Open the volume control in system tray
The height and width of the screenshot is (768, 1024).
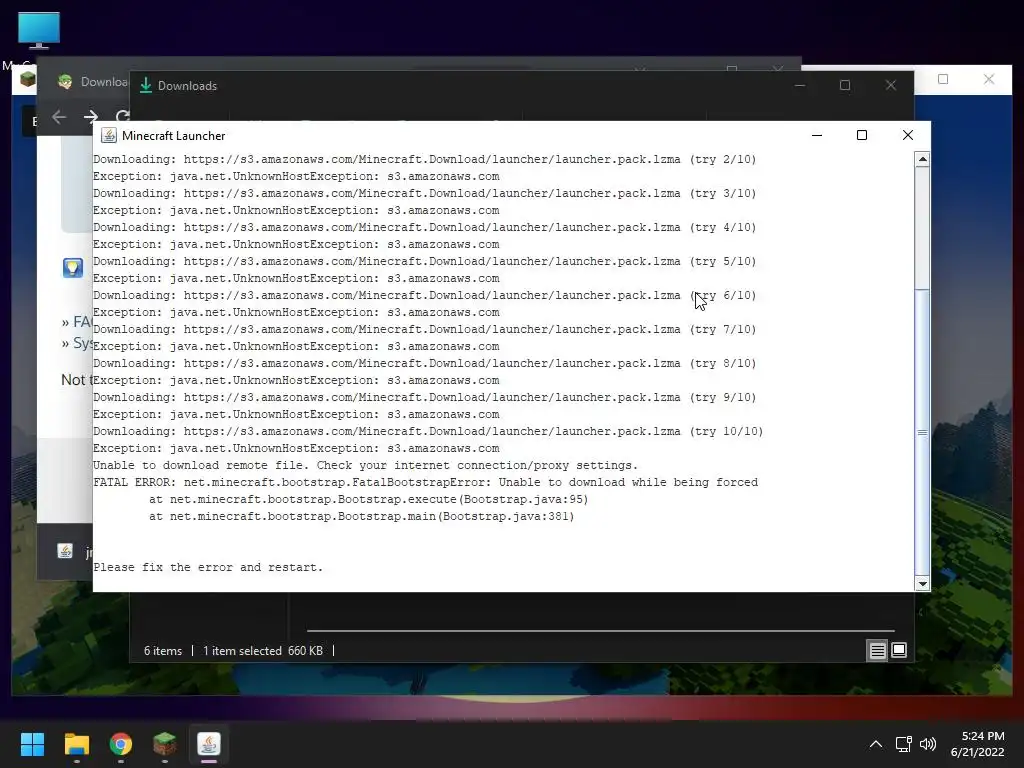point(927,744)
